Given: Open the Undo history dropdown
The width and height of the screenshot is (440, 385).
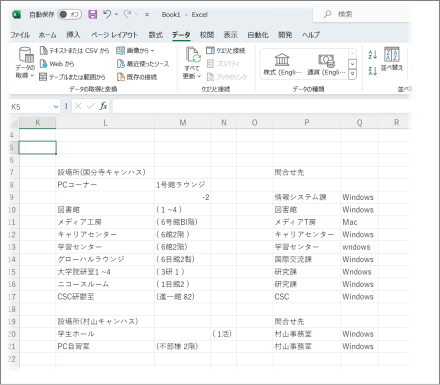Looking at the screenshot, I should point(116,14).
